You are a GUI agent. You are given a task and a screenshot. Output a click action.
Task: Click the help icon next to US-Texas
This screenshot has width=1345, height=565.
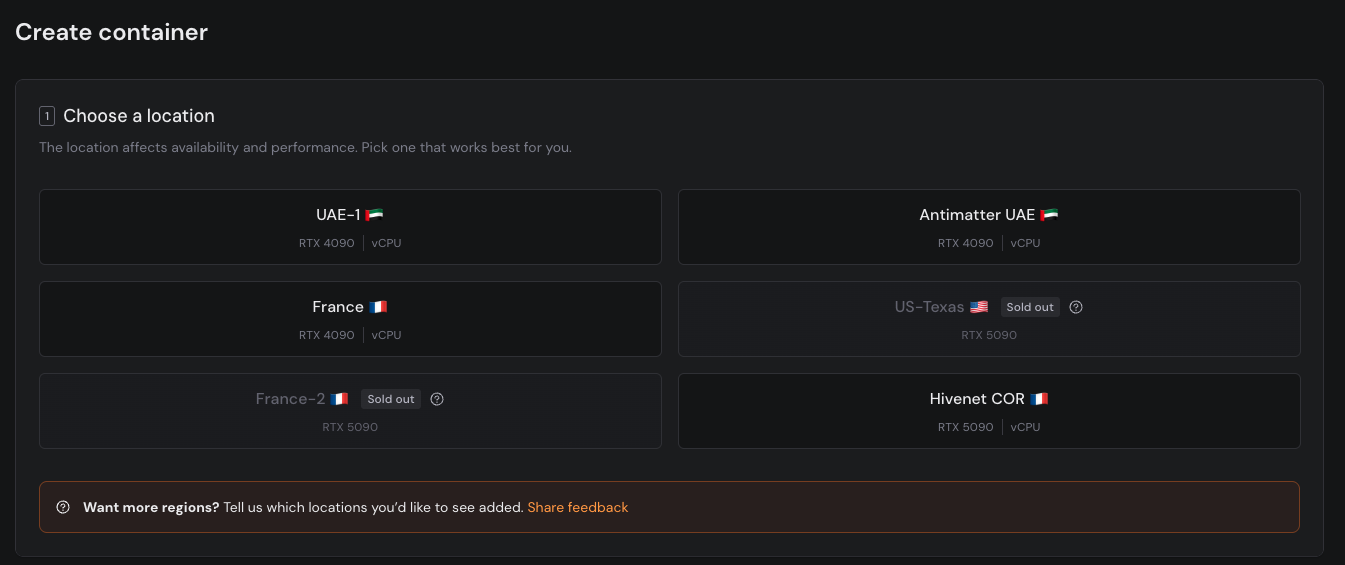click(1076, 307)
